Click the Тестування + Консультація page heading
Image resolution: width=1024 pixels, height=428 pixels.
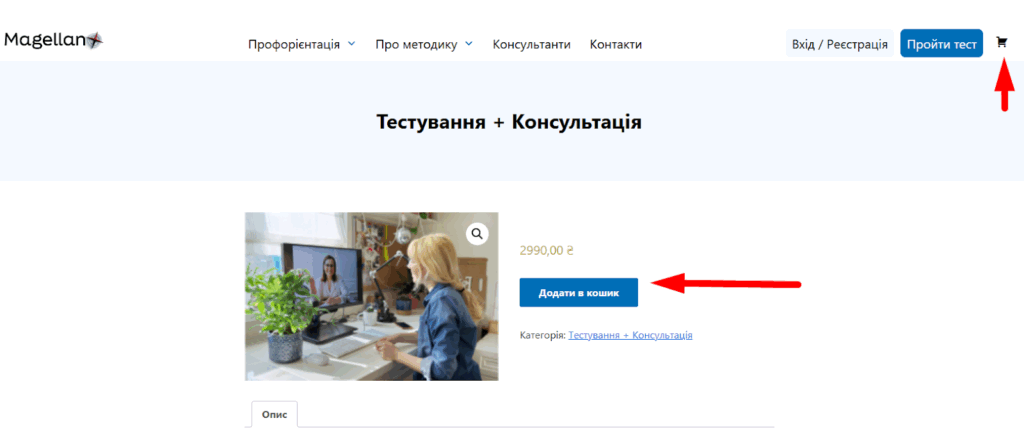coord(508,122)
